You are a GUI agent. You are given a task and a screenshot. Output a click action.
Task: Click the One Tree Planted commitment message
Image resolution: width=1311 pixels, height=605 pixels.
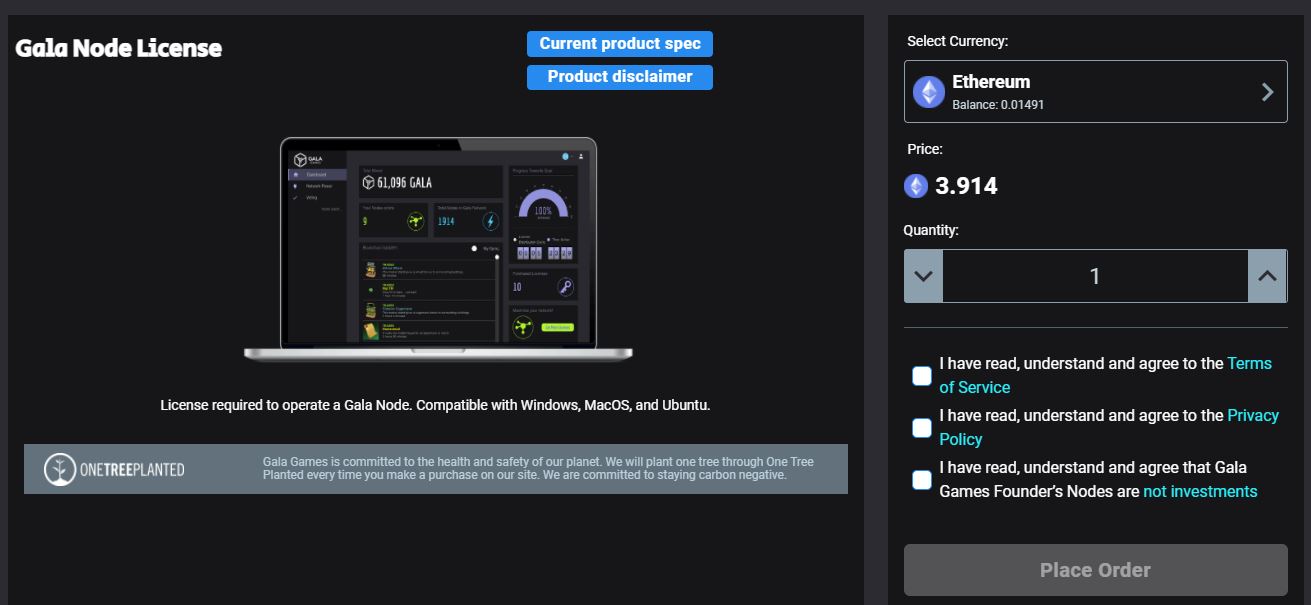(538, 468)
